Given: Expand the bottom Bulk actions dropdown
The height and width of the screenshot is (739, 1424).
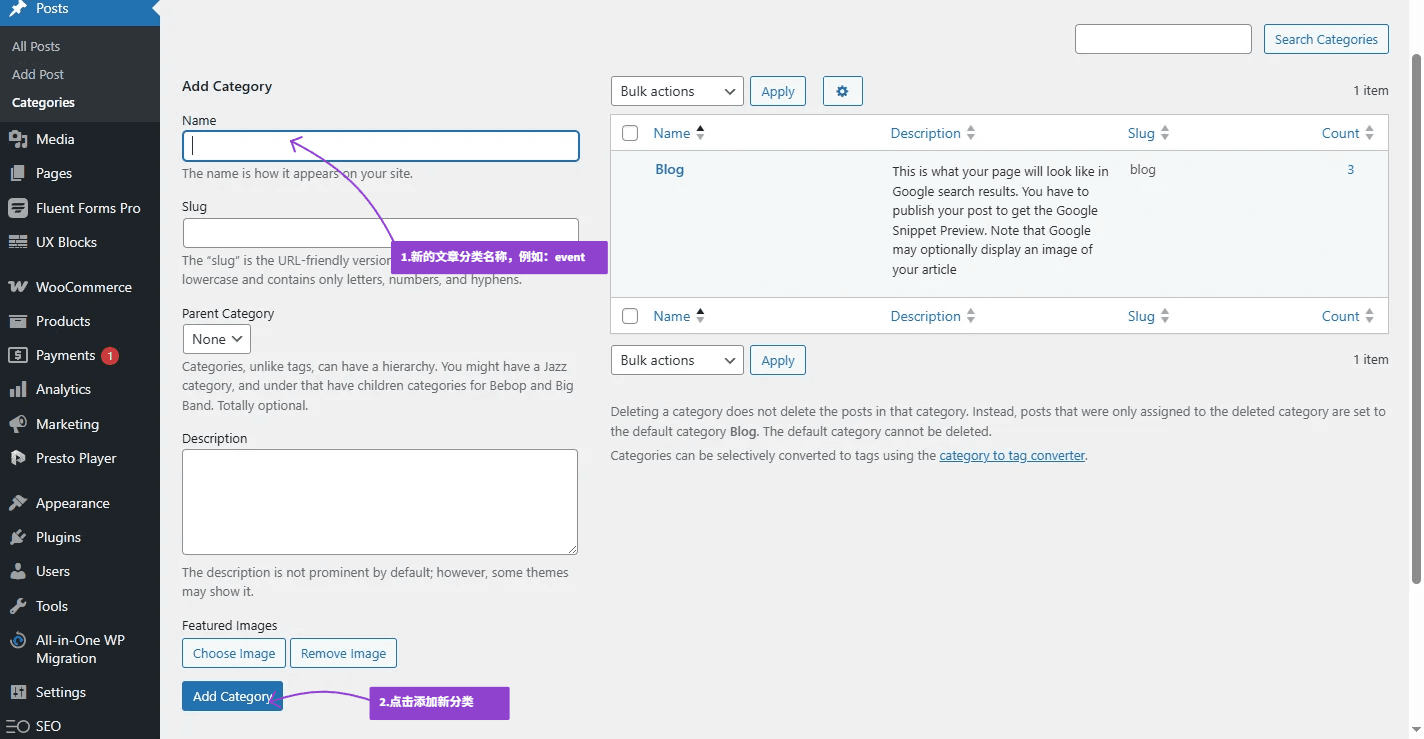Looking at the screenshot, I should pos(676,360).
